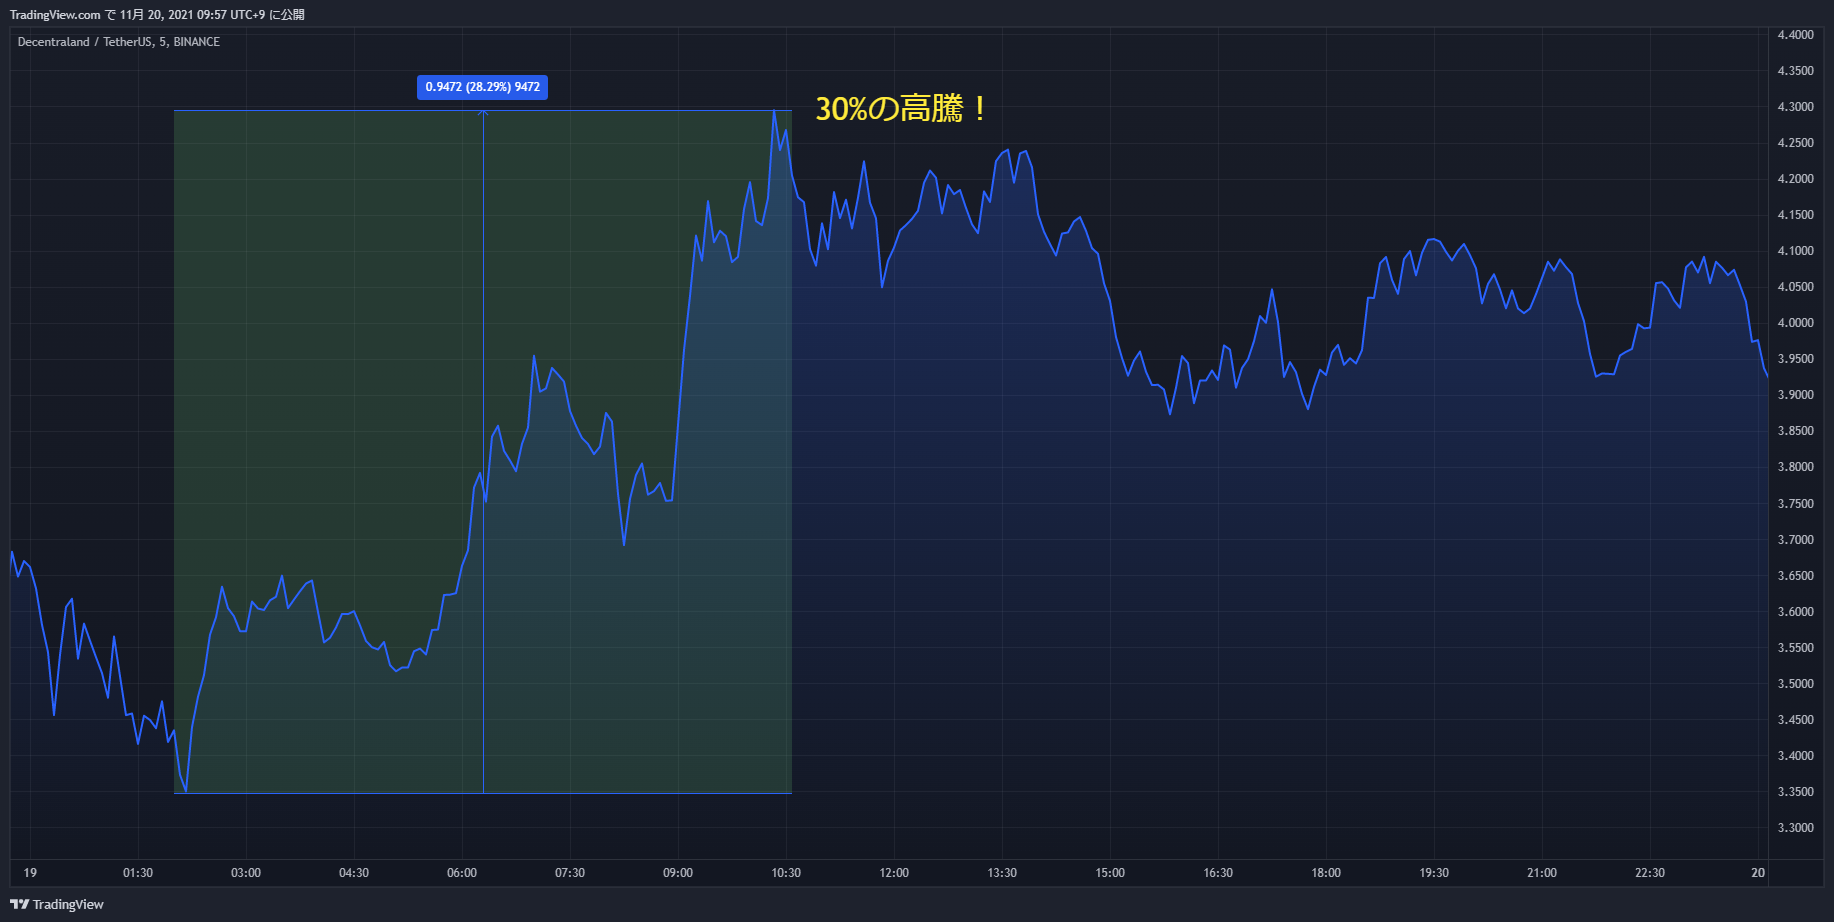This screenshot has height=922, width=1834.
Task: Click the 3.5000 price axis label
Action: [x=1795, y=684]
